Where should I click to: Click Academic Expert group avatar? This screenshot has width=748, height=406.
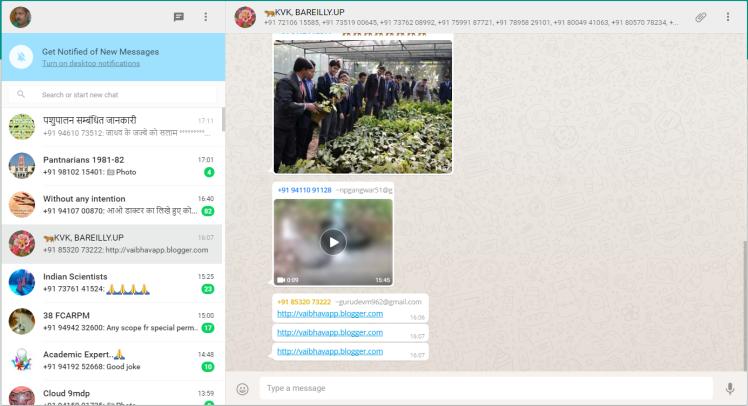pos(21,360)
